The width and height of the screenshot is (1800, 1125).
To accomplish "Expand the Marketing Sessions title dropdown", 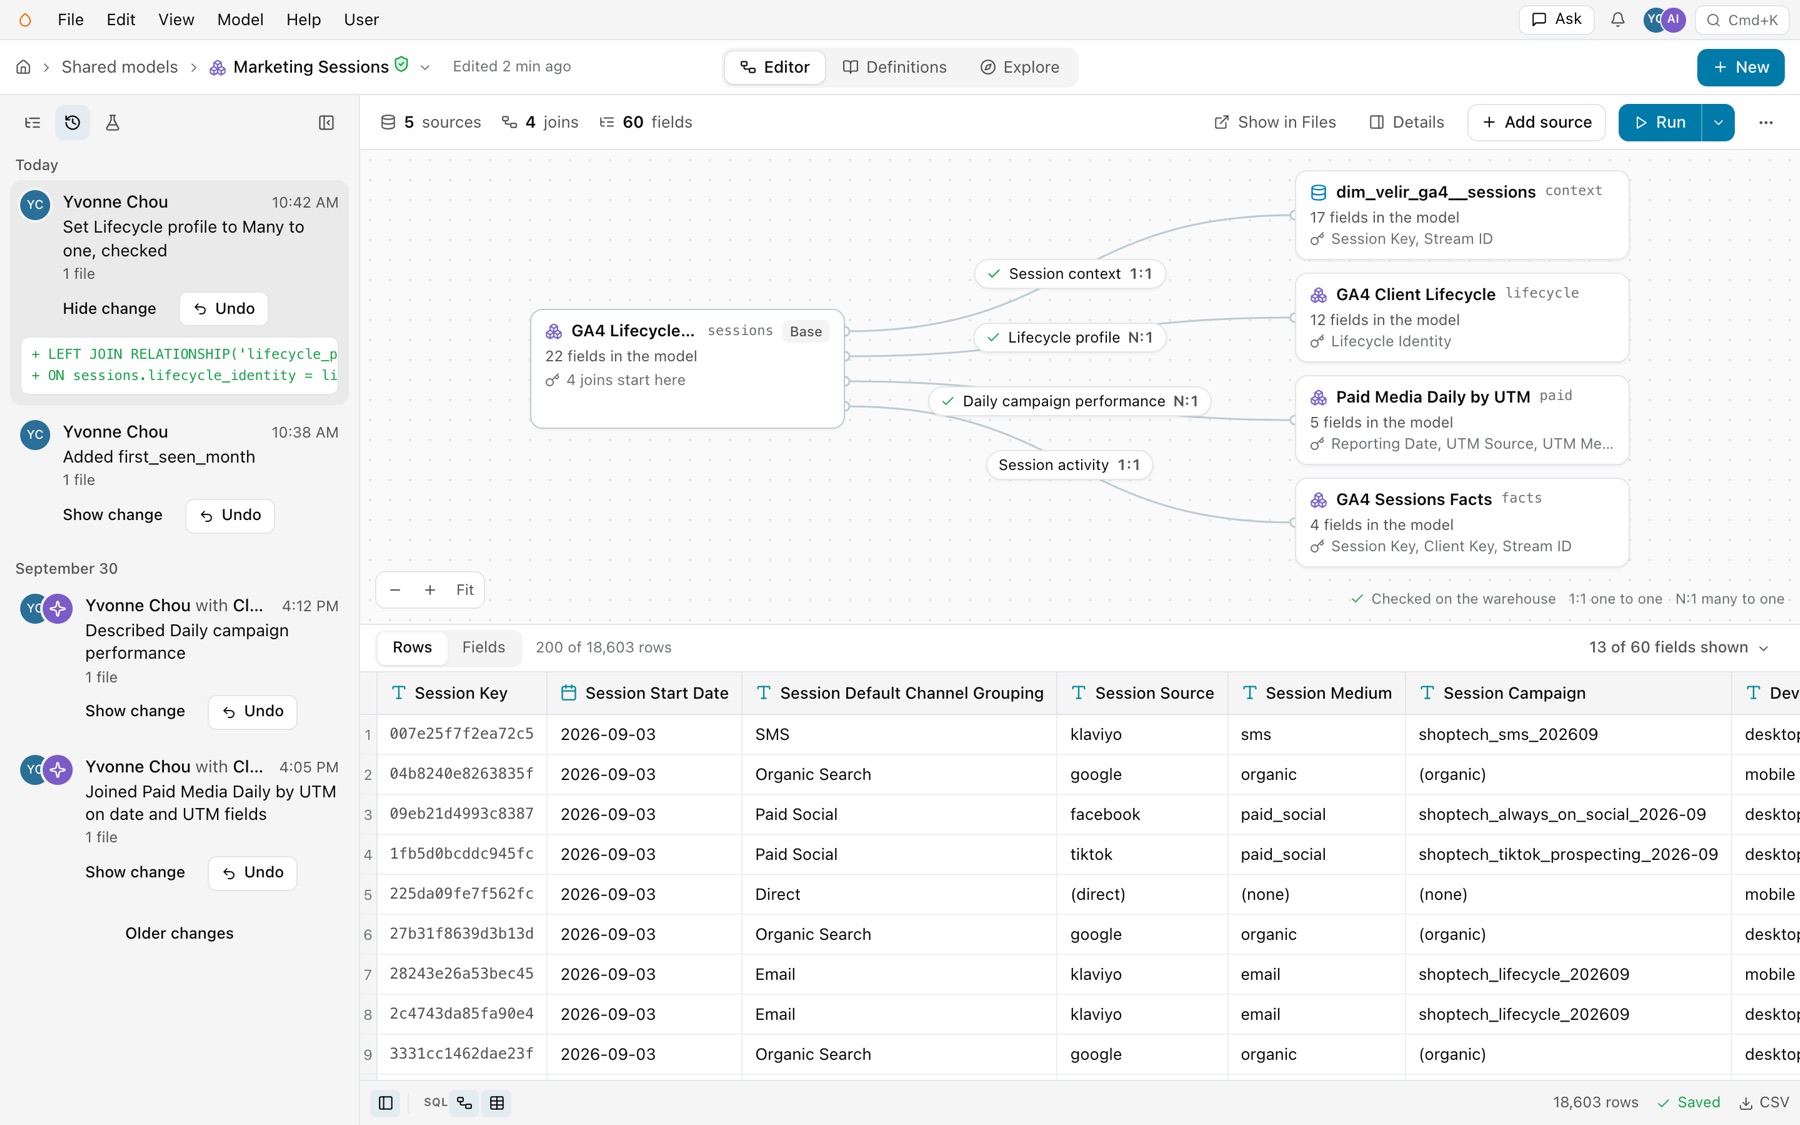I will click(425, 68).
